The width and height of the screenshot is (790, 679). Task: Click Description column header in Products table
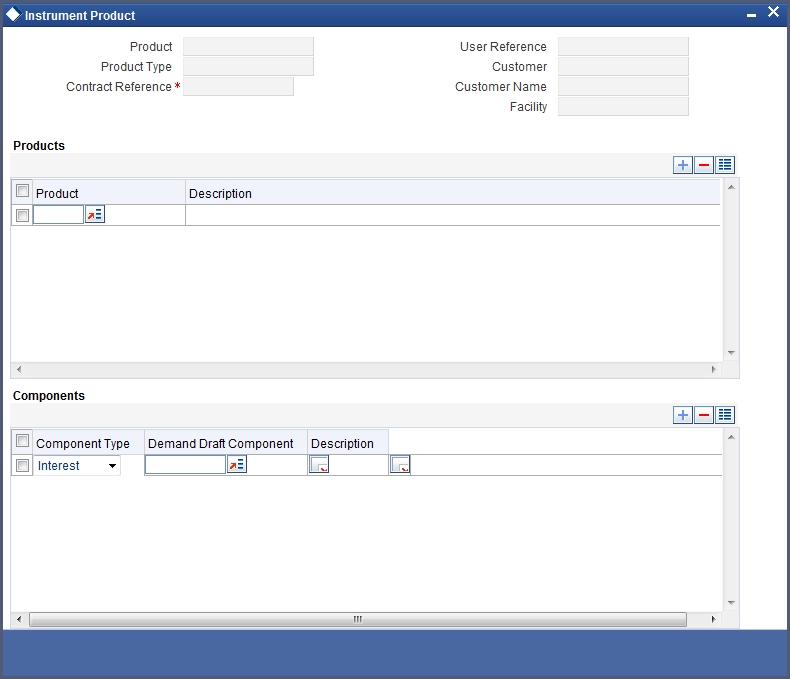tap(452, 193)
